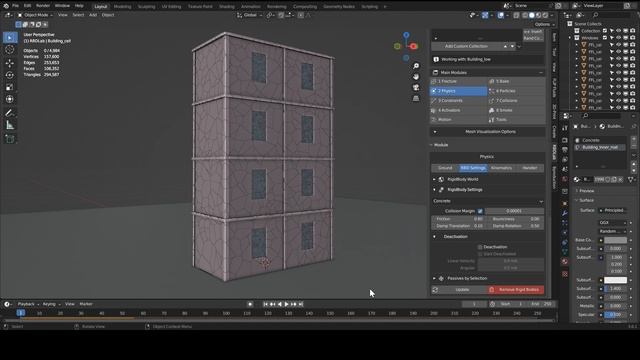
Task: Click the Motion module button
Action: tap(459, 120)
